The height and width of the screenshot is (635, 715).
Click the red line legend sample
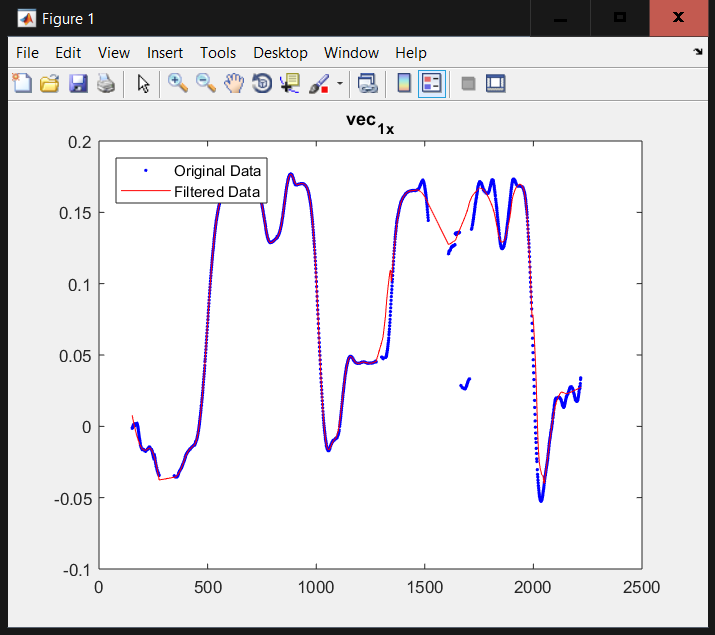click(x=145, y=191)
